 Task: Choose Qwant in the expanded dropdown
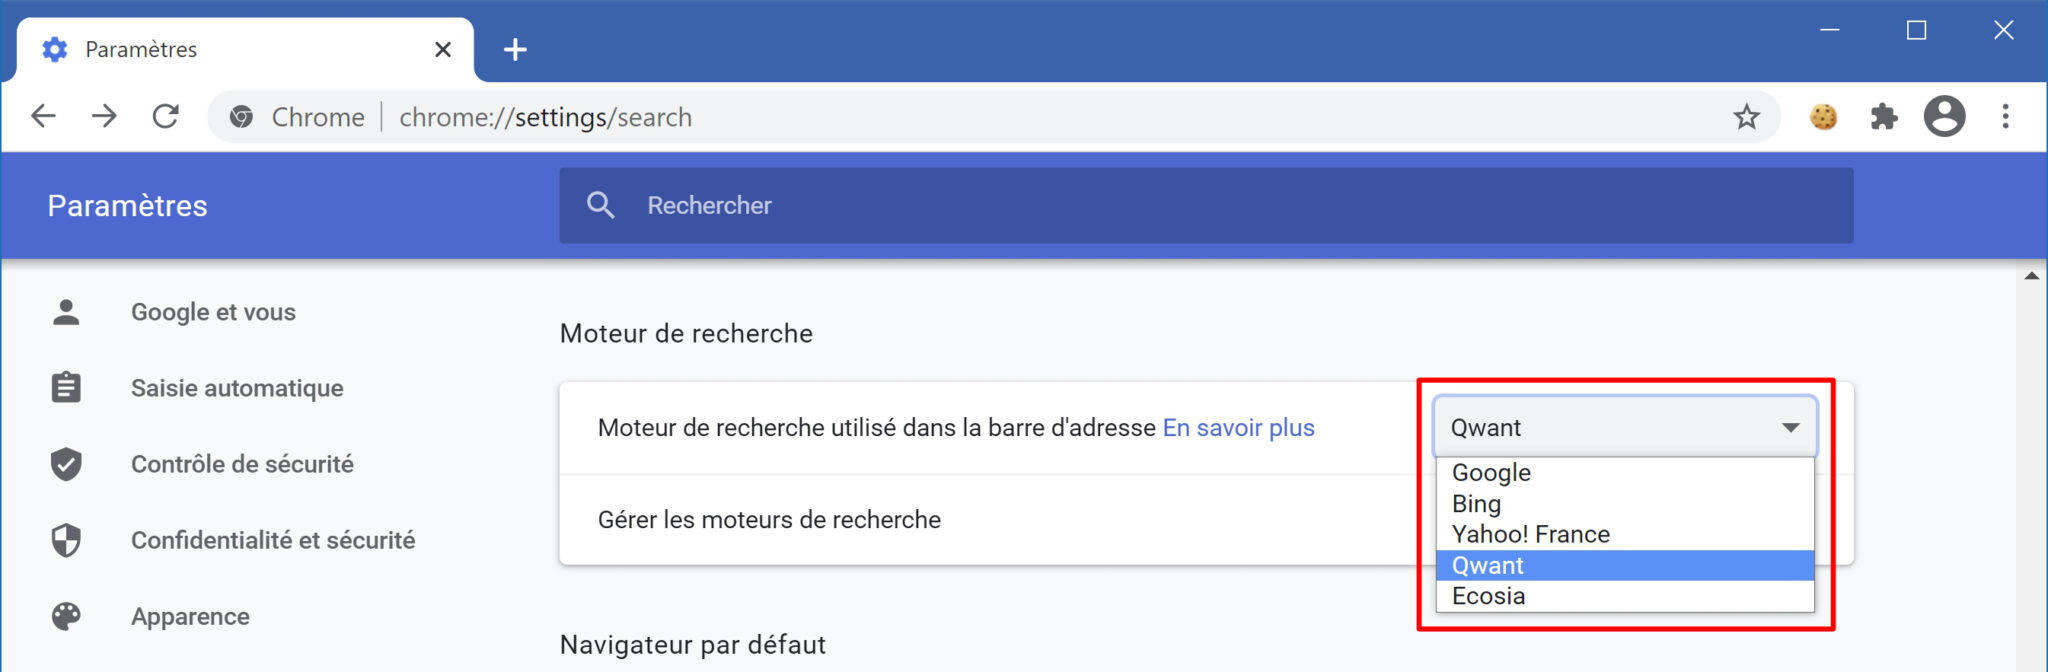pyautogui.click(x=1487, y=565)
